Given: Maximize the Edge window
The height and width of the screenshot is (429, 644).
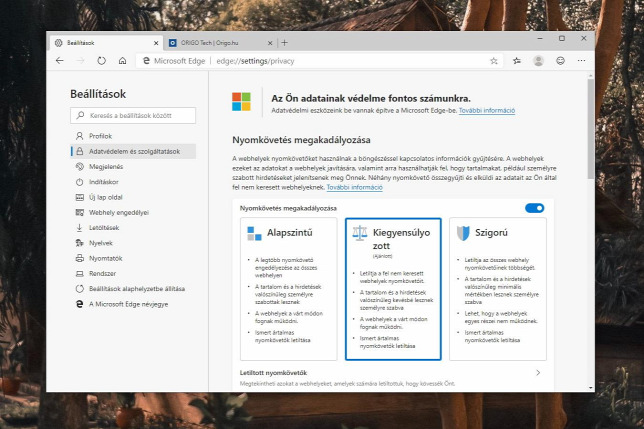Looking at the screenshot, I should [x=562, y=38].
